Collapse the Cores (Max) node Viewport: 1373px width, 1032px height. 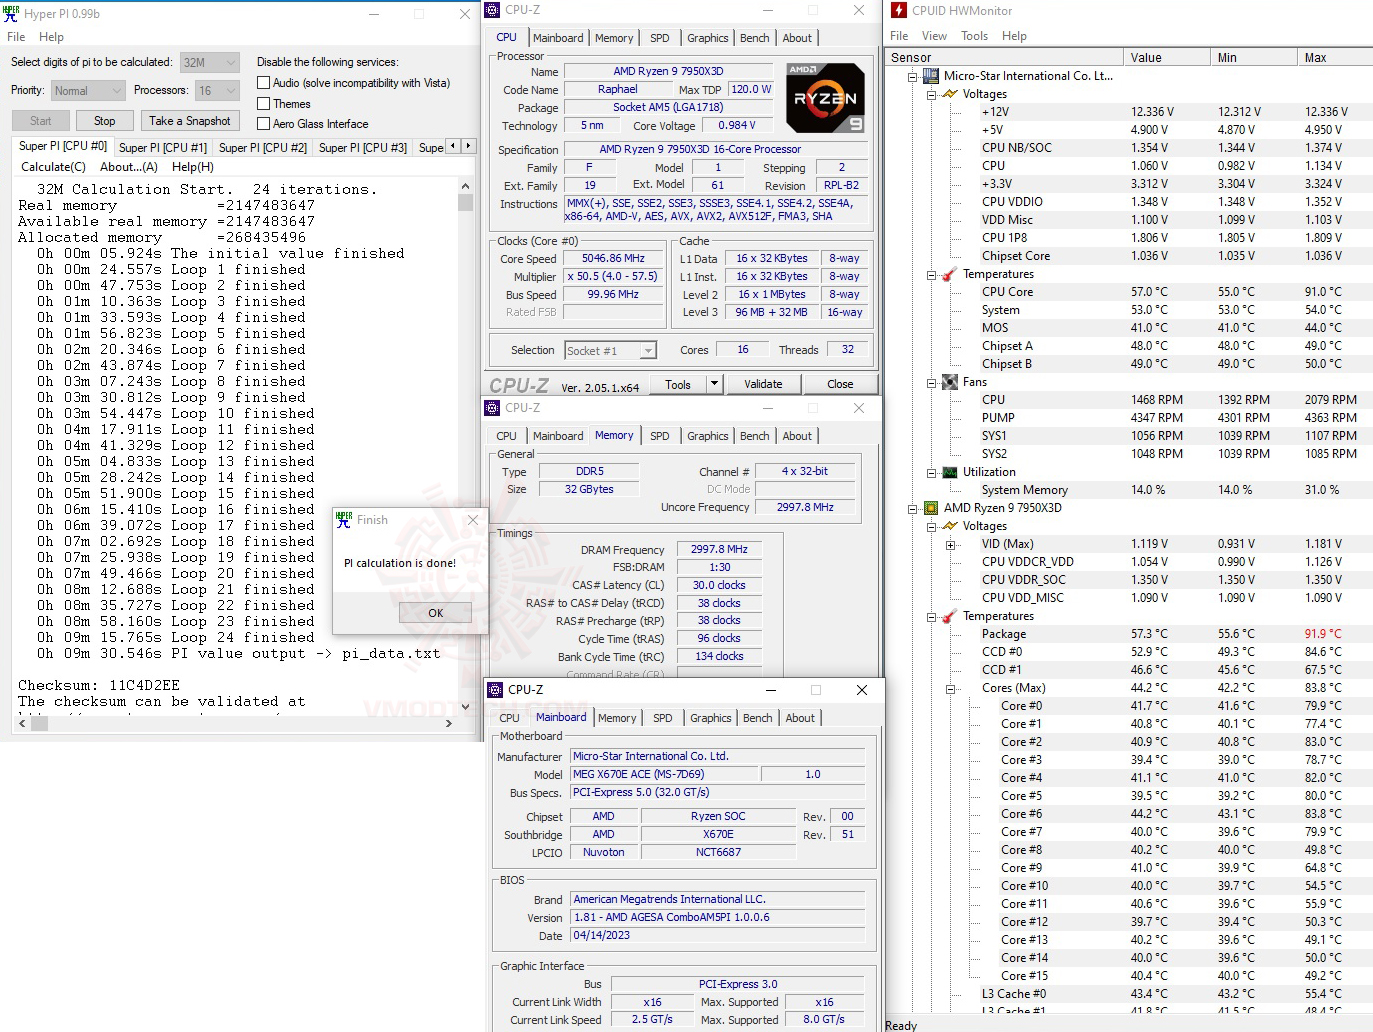[951, 688]
